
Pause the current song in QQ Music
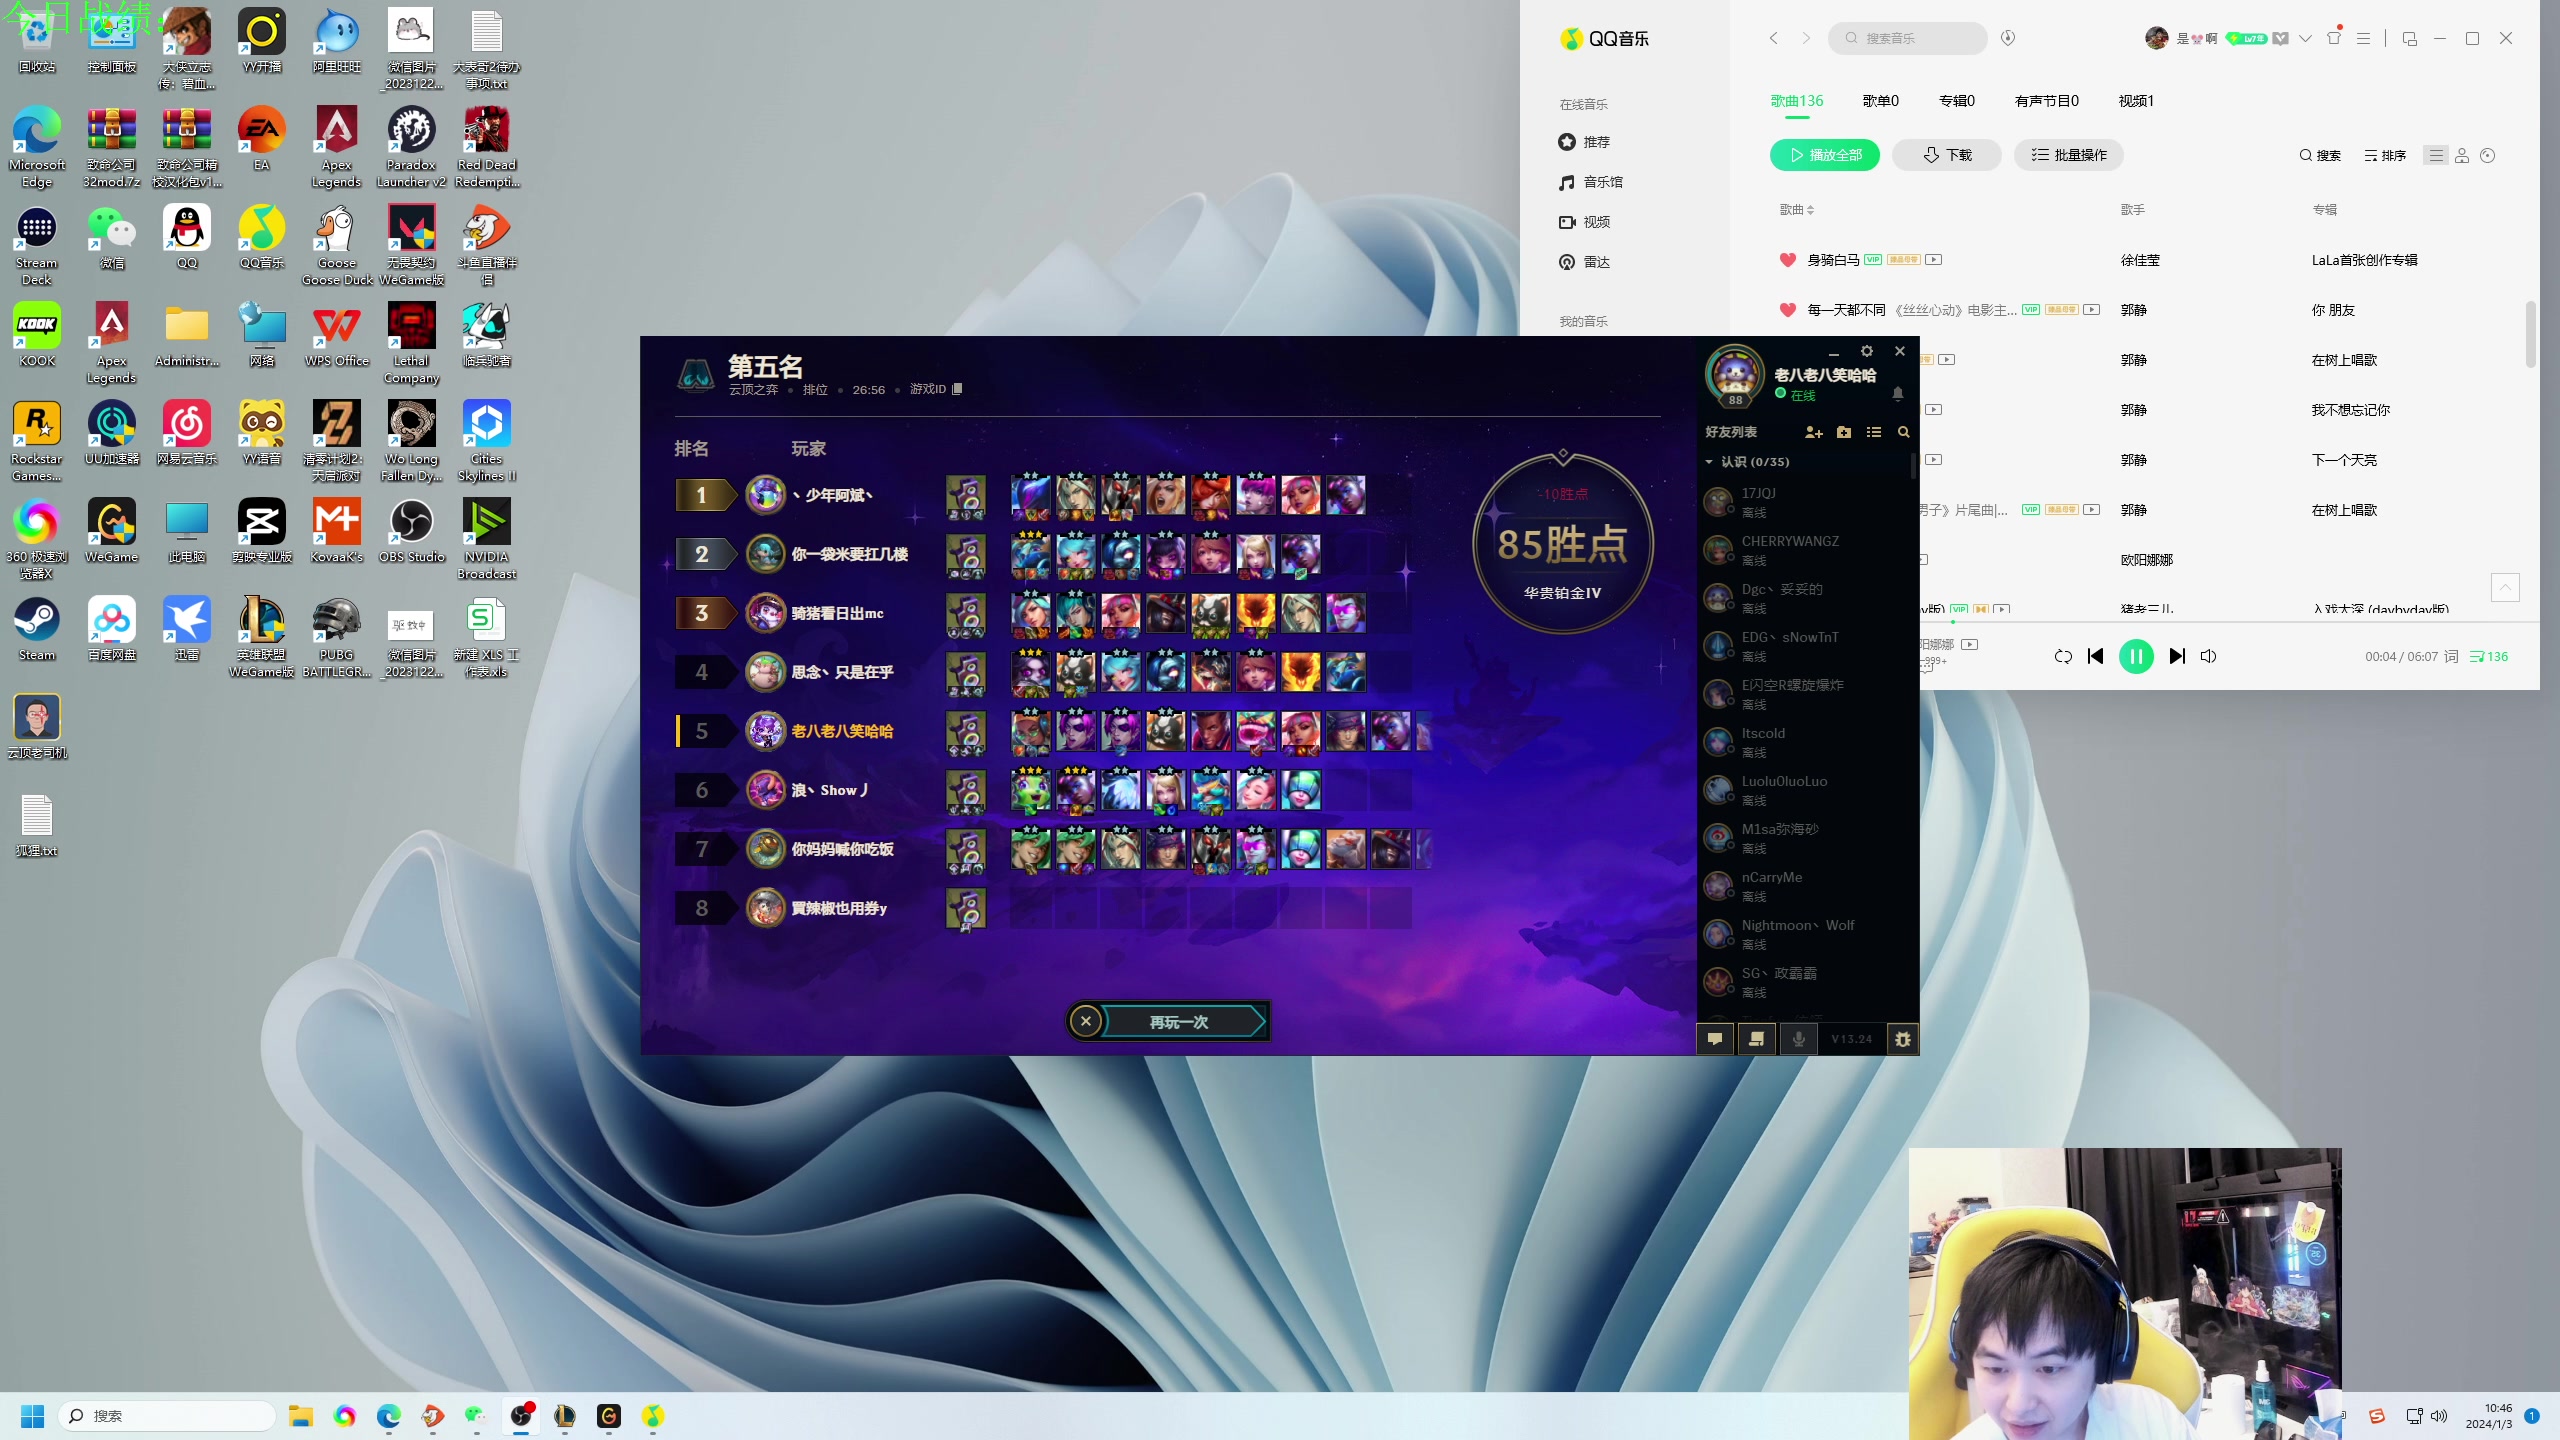coord(2136,657)
